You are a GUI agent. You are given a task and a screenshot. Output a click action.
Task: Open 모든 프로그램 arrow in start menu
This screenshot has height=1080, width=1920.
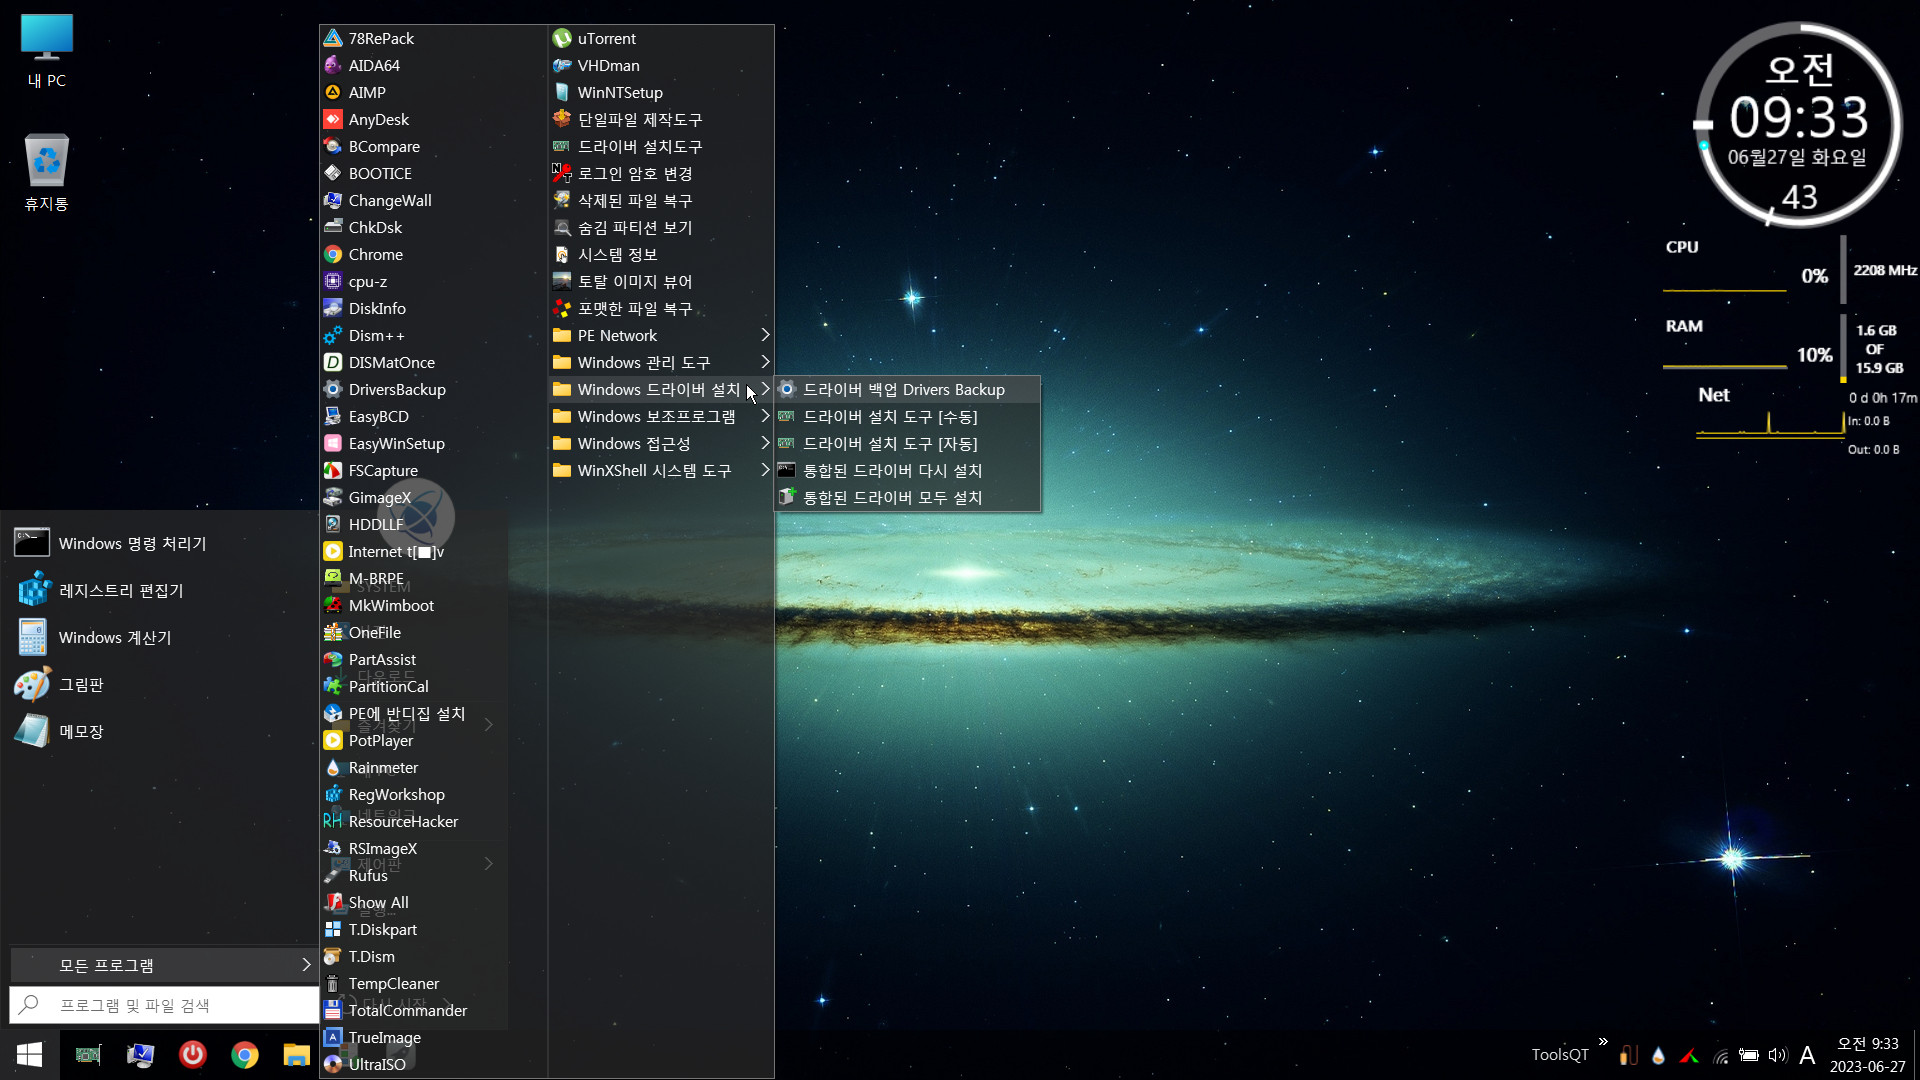point(306,965)
